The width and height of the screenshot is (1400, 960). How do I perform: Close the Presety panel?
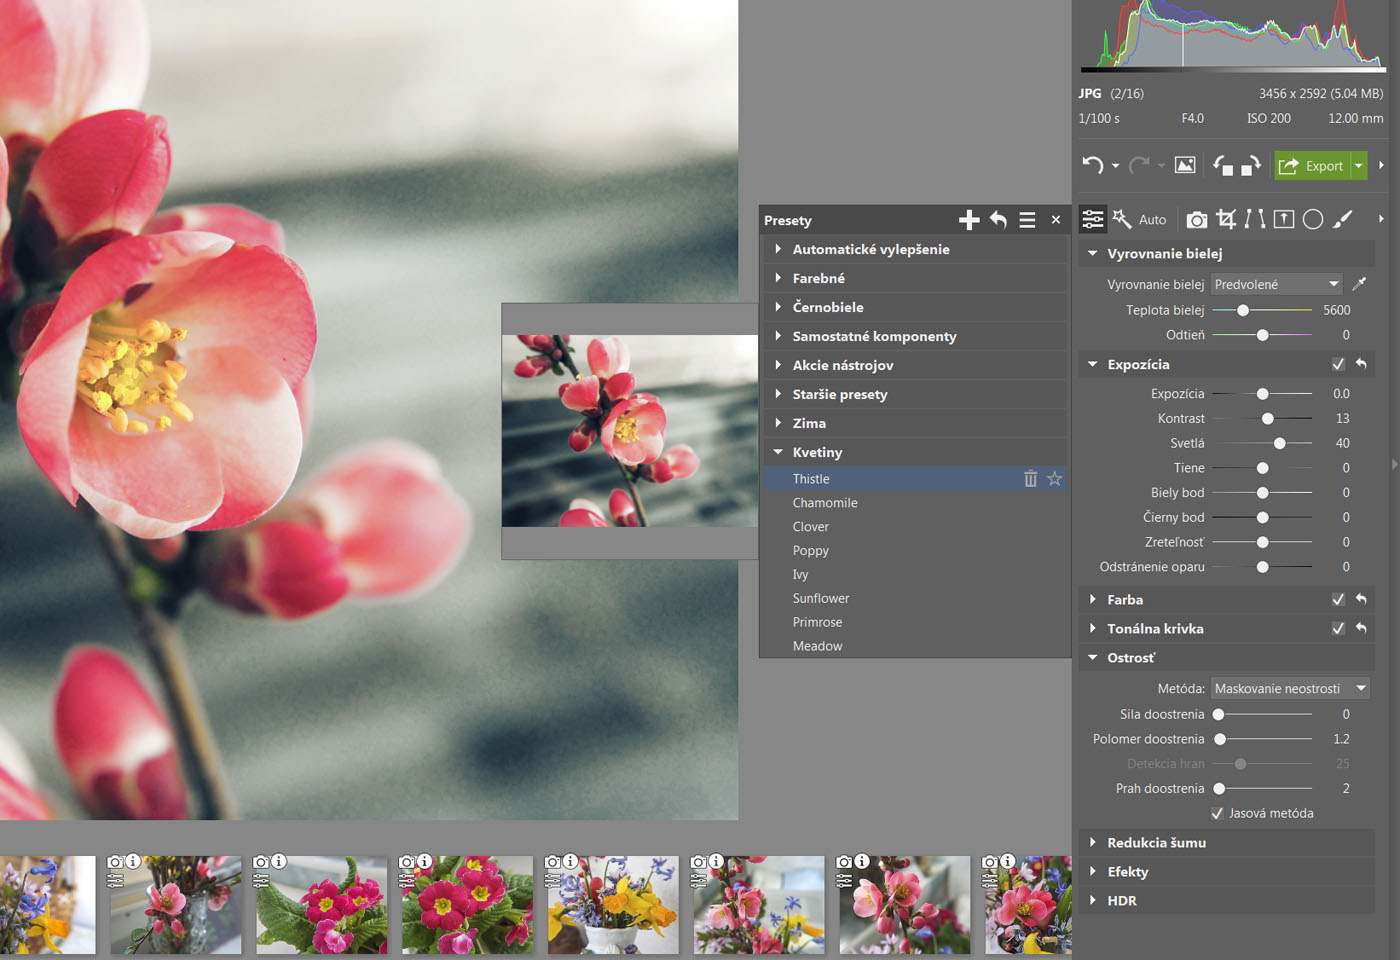coord(1056,220)
